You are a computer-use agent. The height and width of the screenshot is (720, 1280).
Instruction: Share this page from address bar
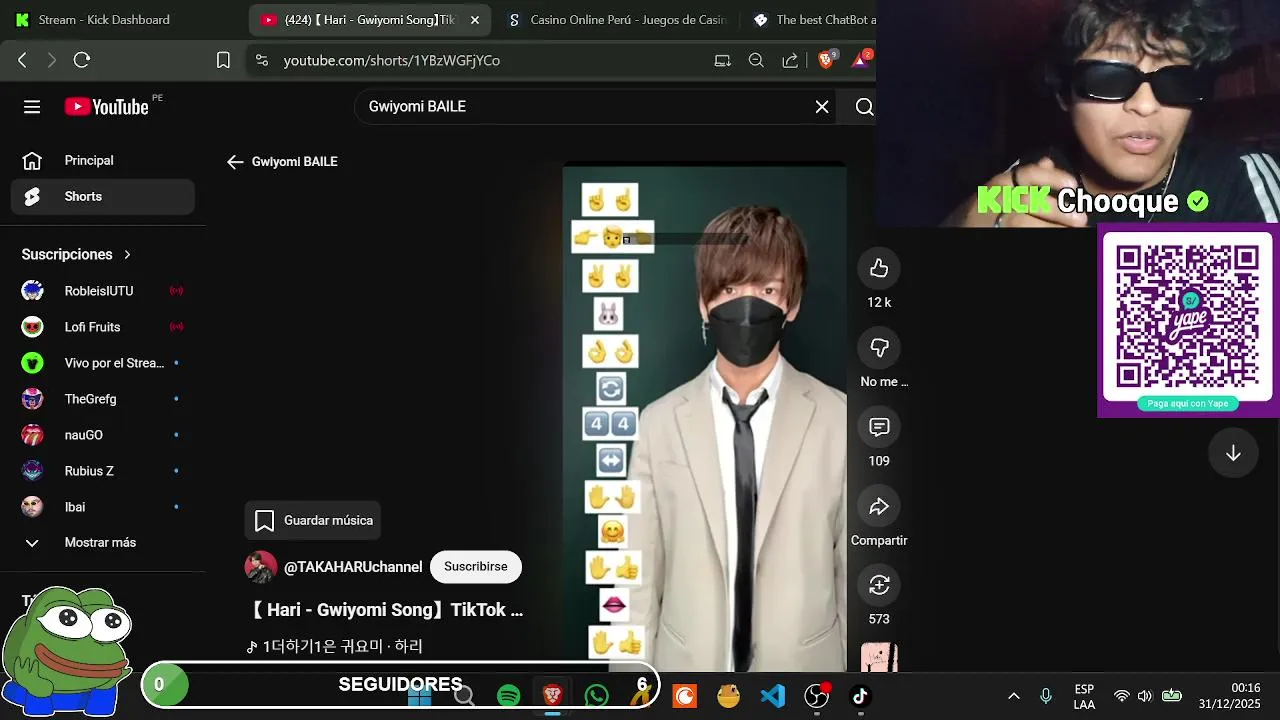point(790,60)
